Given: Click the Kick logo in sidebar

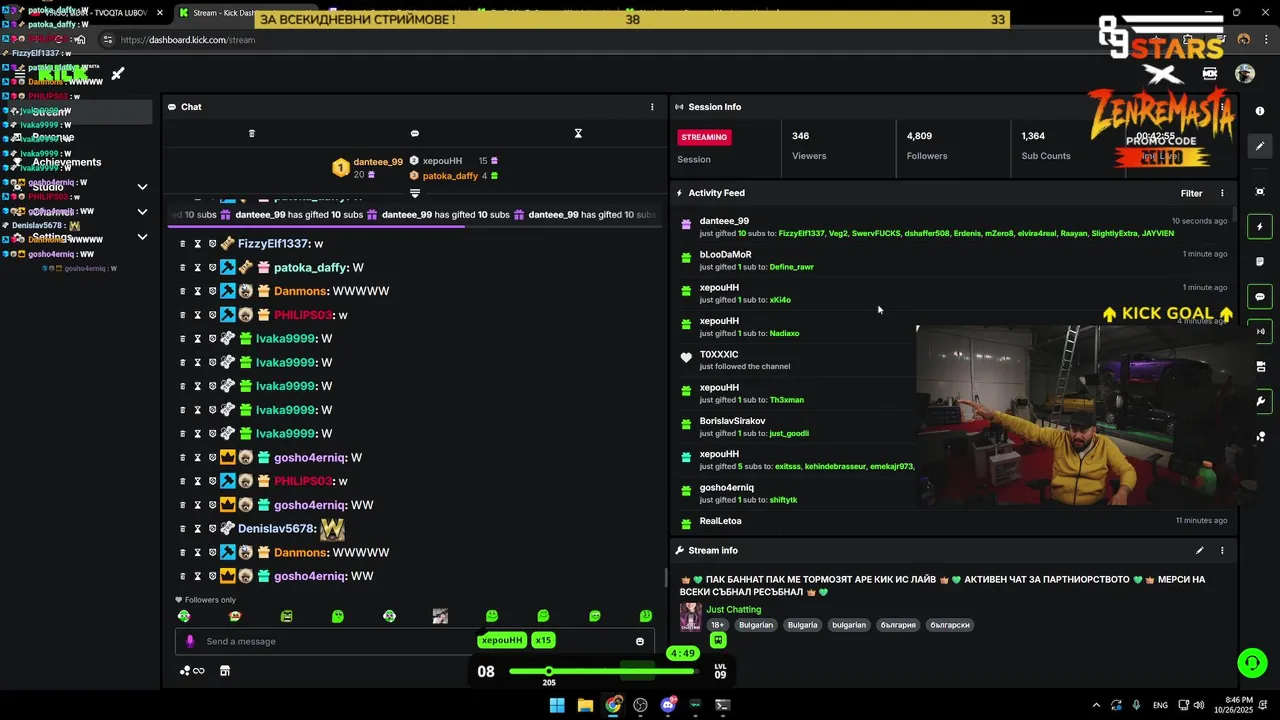Looking at the screenshot, I should pos(63,74).
